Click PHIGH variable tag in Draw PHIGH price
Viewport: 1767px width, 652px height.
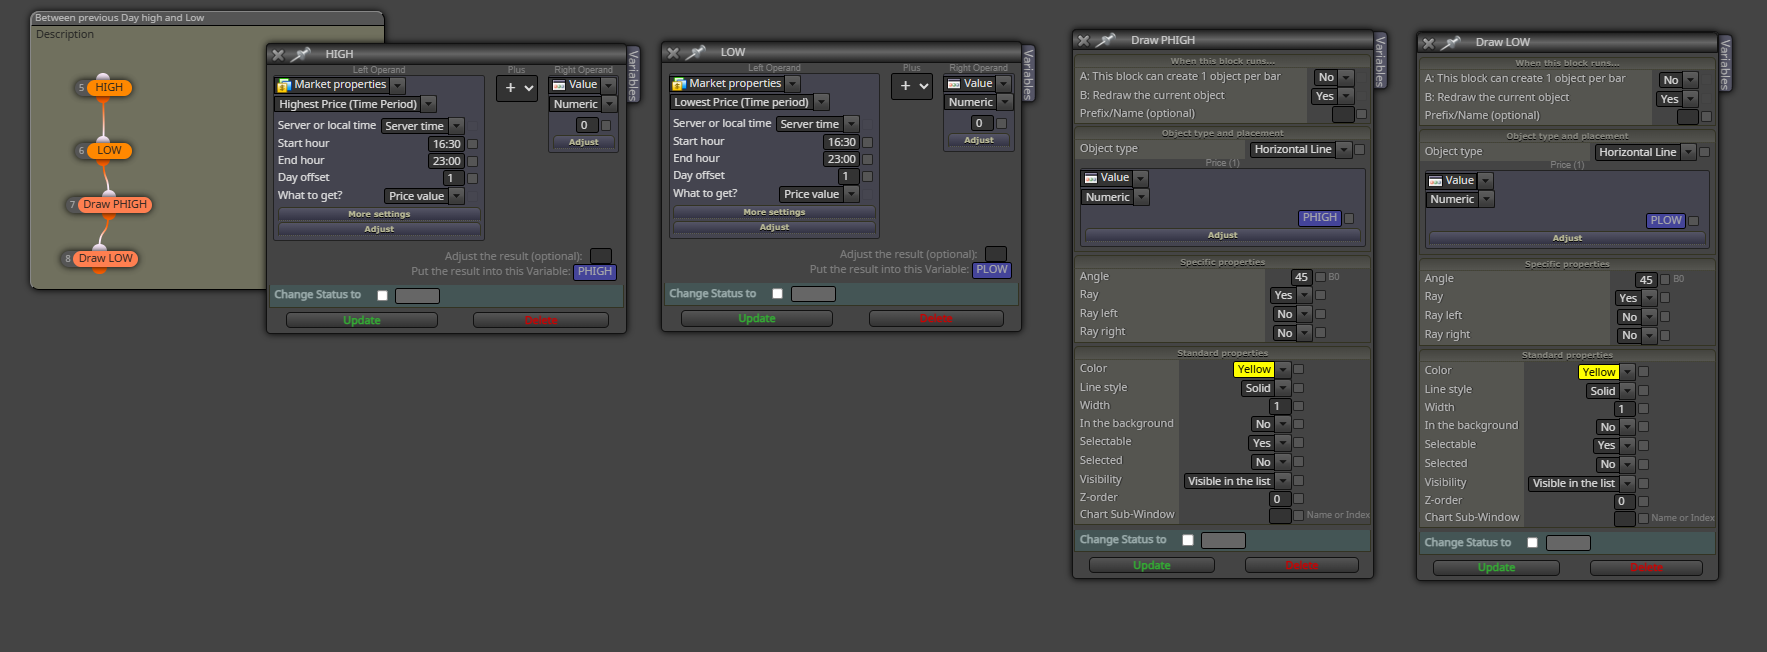(x=1320, y=218)
